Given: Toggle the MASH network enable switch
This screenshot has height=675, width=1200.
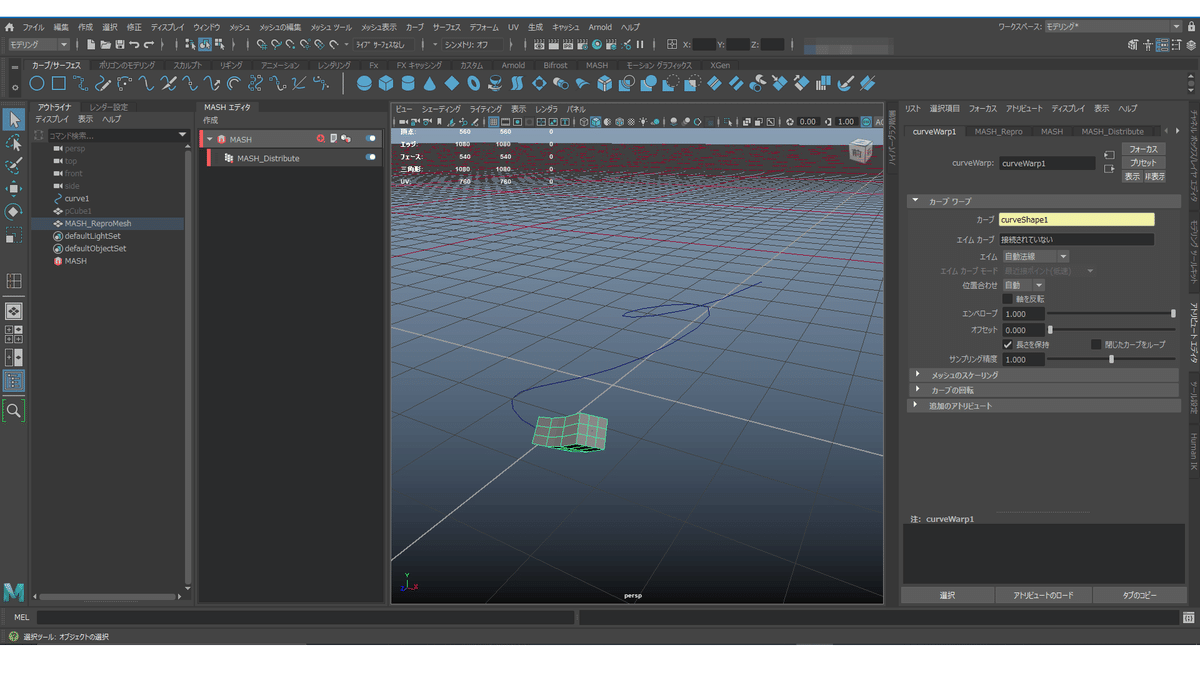Looking at the screenshot, I should [371, 139].
